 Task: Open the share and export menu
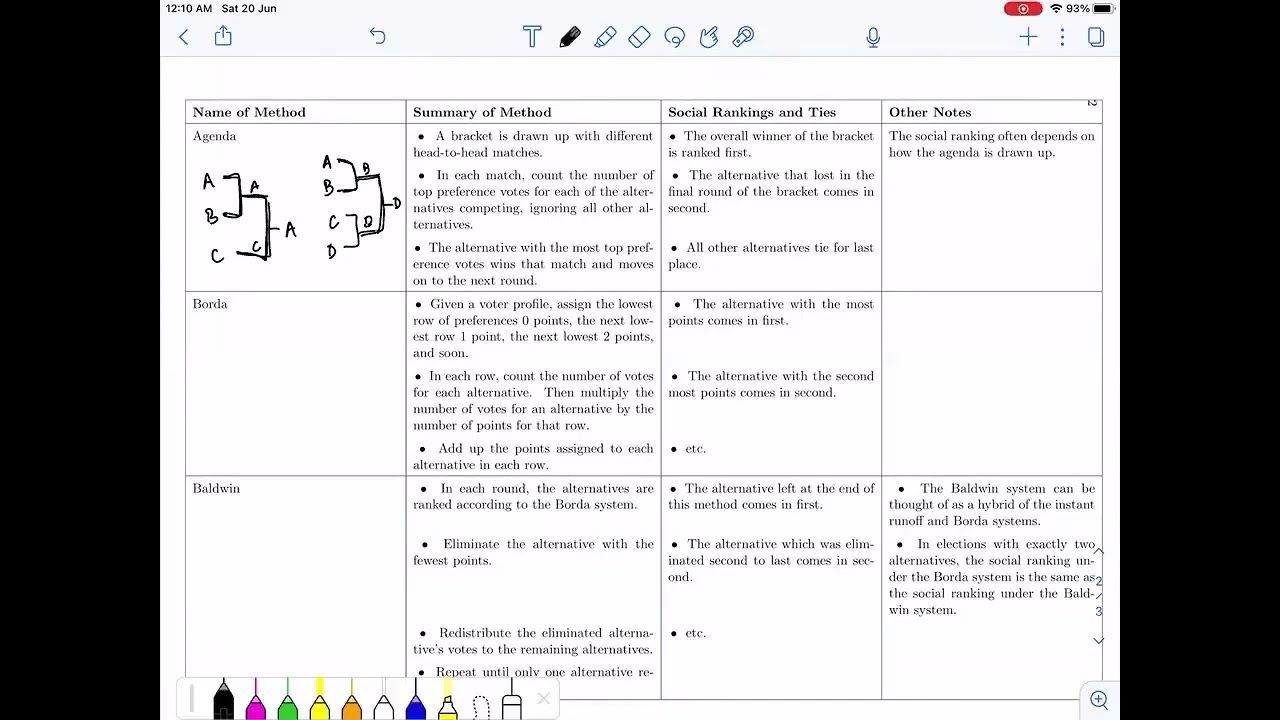[x=223, y=36]
